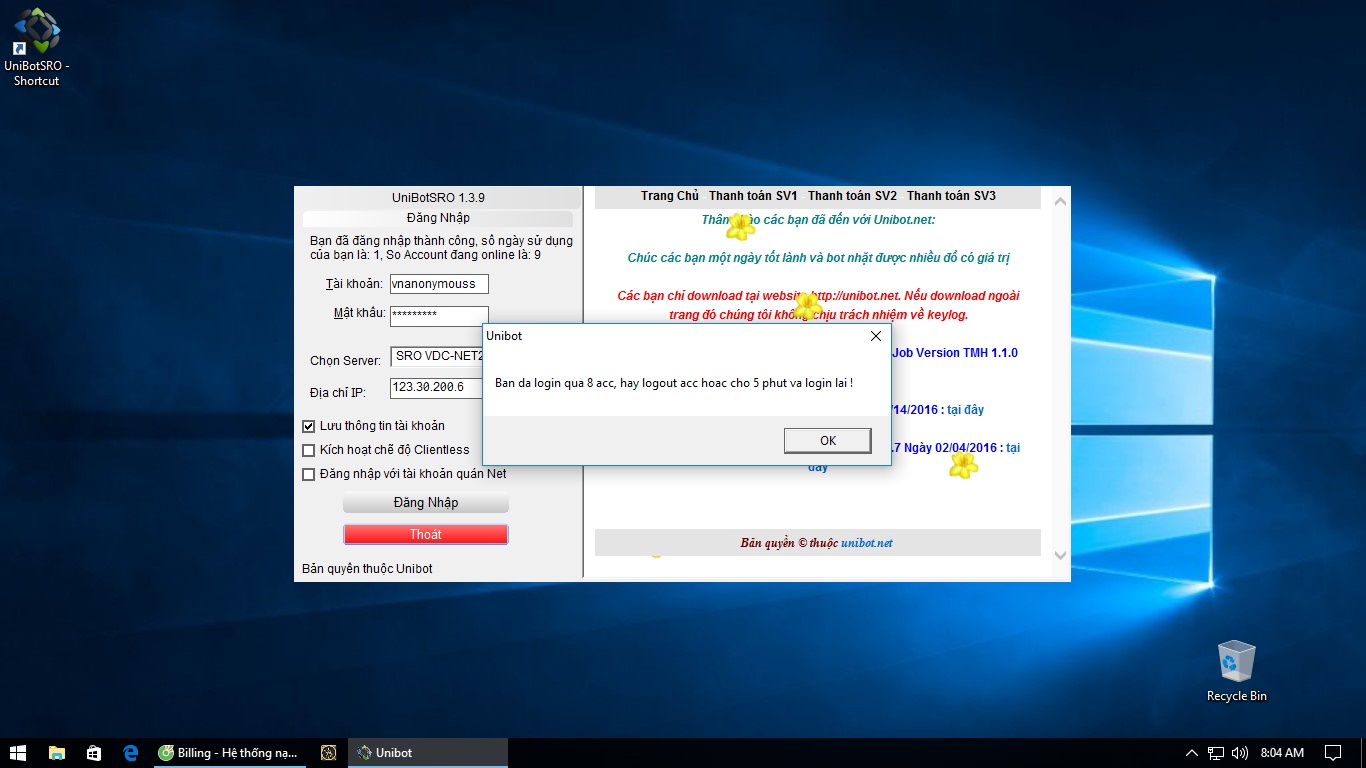Open the Windows Start menu
The width and height of the screenshot is (1366, 768).
tap(18, 753)
